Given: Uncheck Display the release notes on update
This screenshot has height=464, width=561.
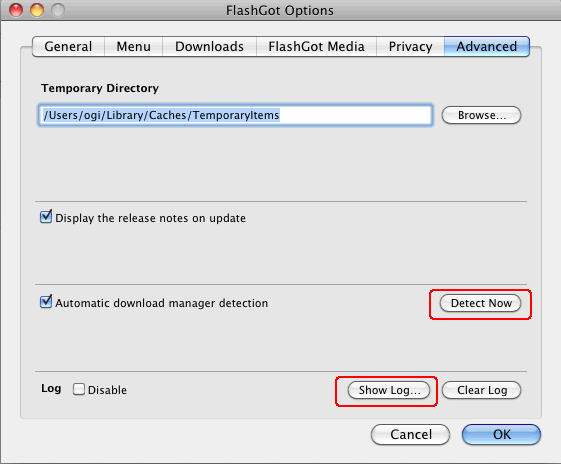Looking at the screenshot, I should tap(46, 217).
